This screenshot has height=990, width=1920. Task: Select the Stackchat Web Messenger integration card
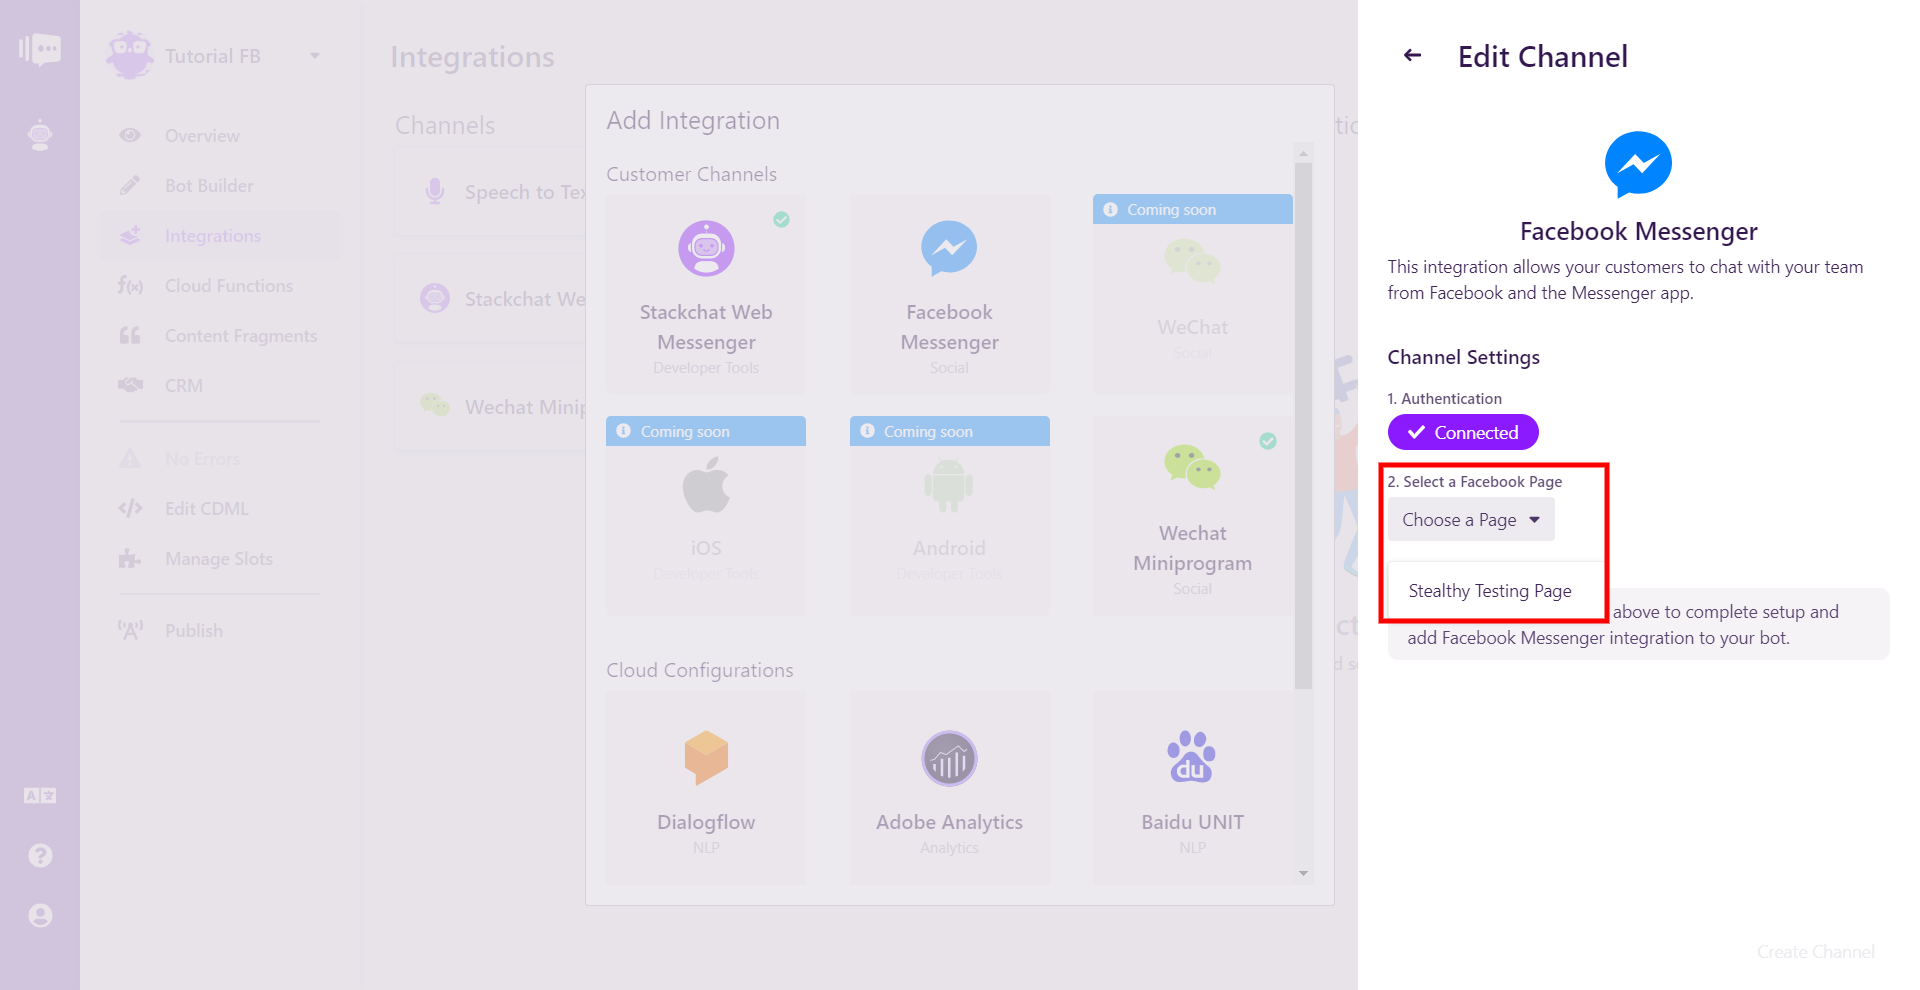[x=706, y=294]
